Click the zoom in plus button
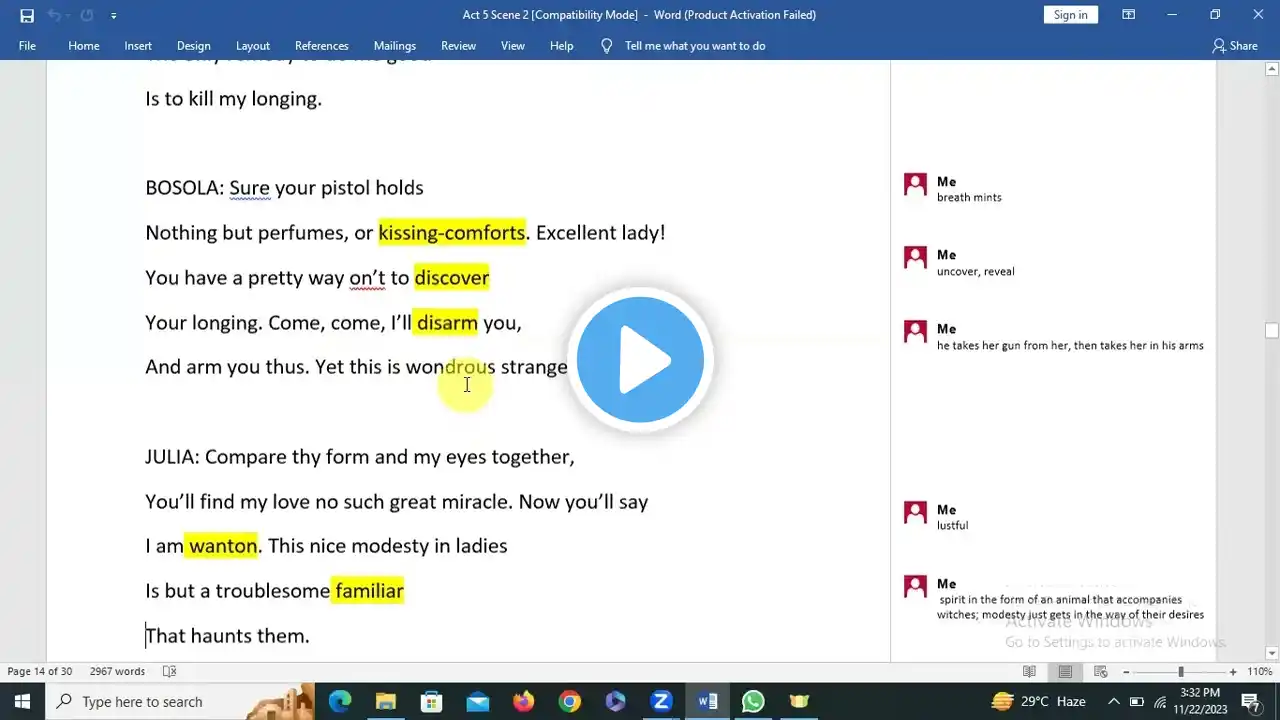The height and width of the screenshot is (720, 1280). coord(1233,672)
